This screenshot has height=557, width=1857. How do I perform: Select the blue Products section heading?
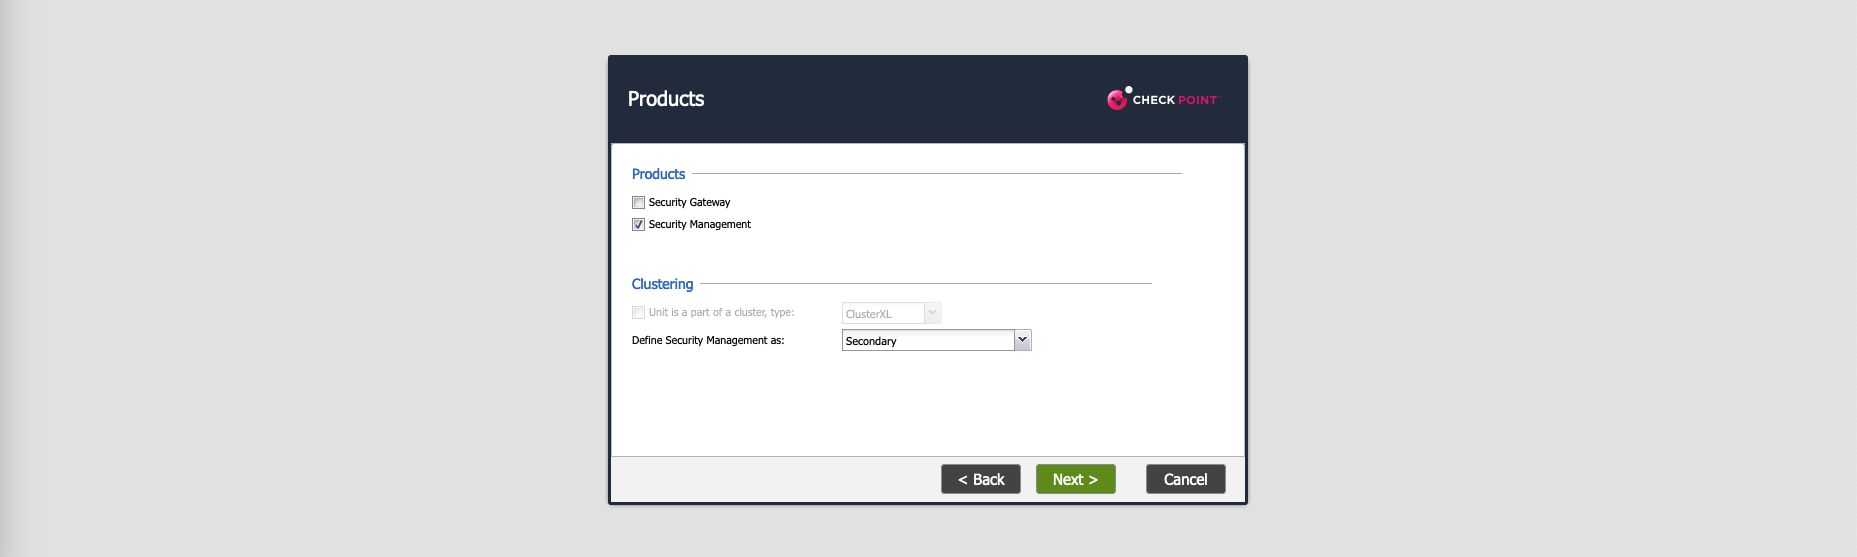click(x=658, y=174)
